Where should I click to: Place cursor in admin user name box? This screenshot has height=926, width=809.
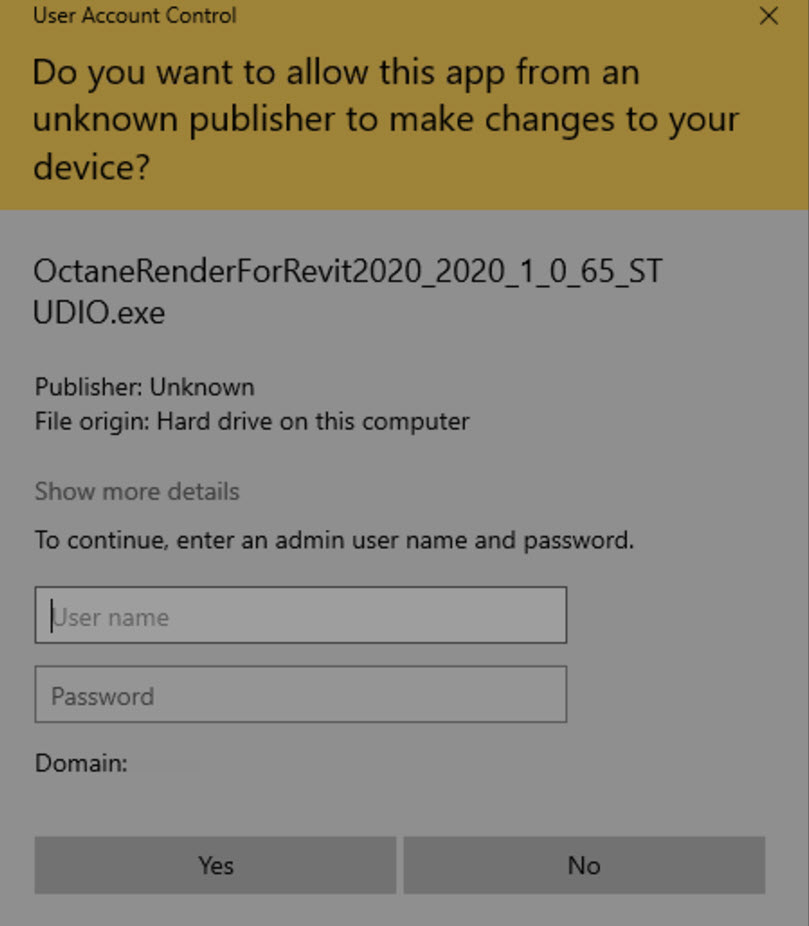tap(300, 616)
